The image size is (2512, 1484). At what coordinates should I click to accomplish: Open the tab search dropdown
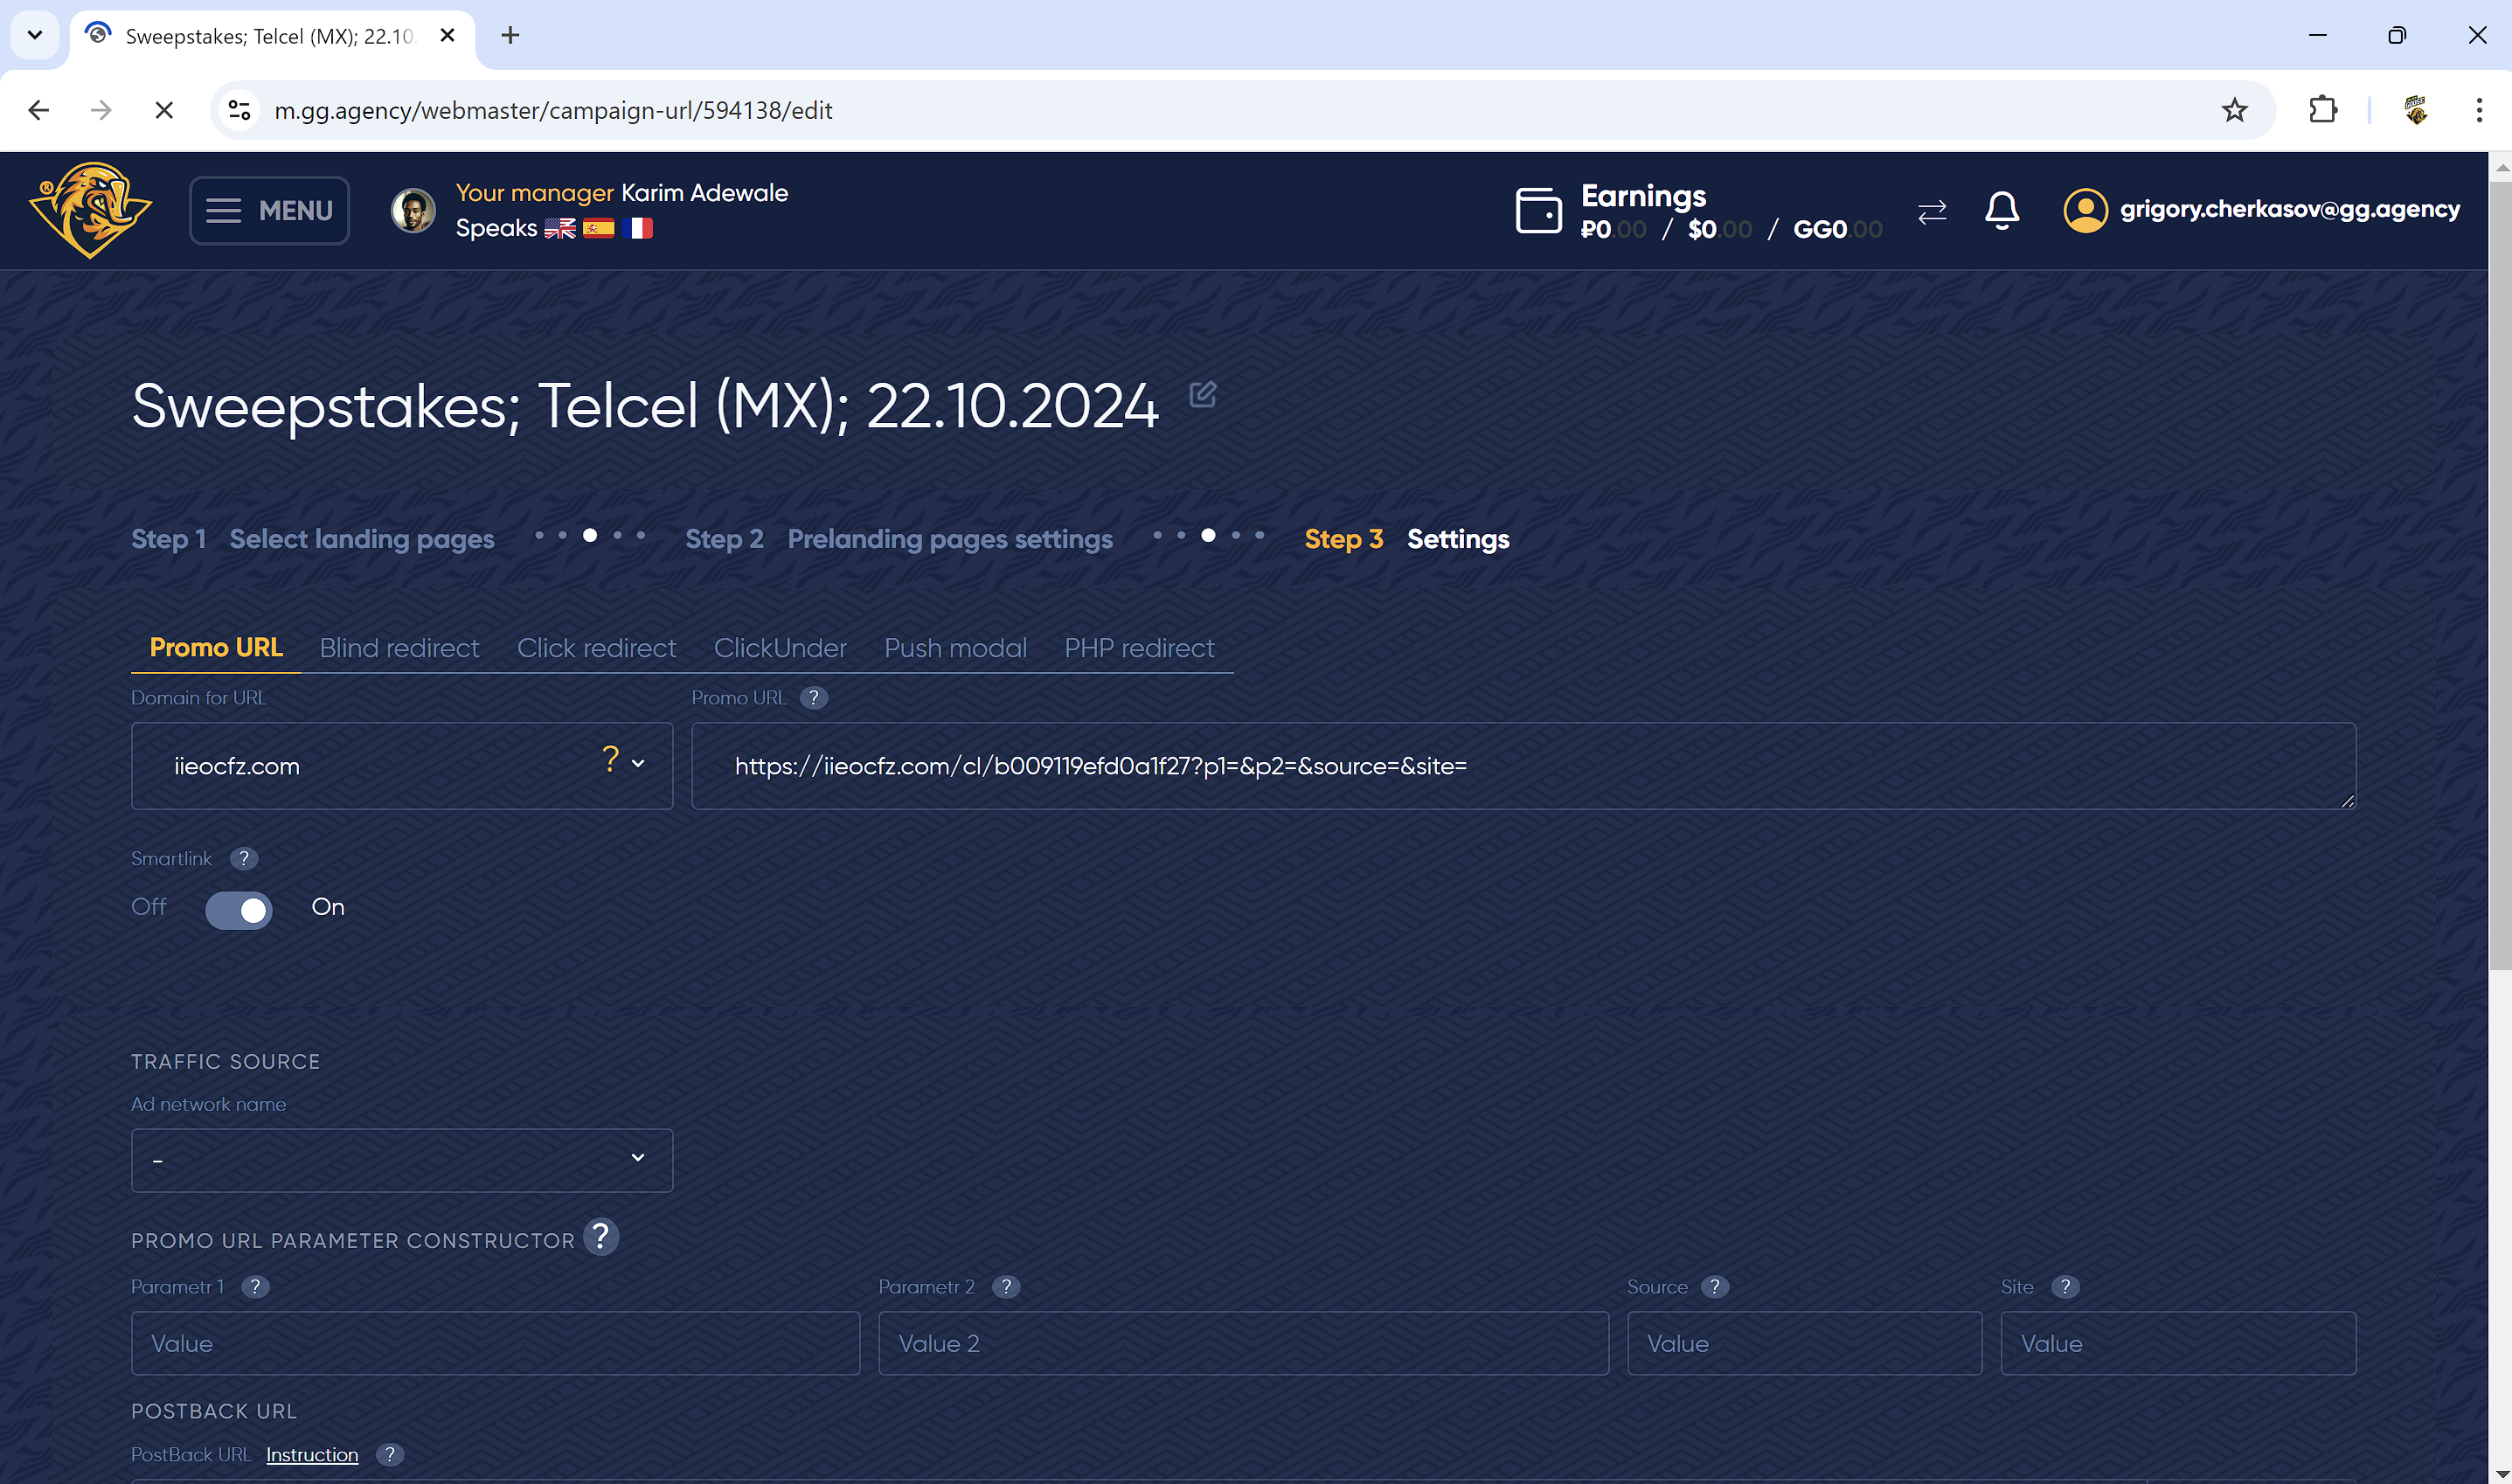[35, 36]
